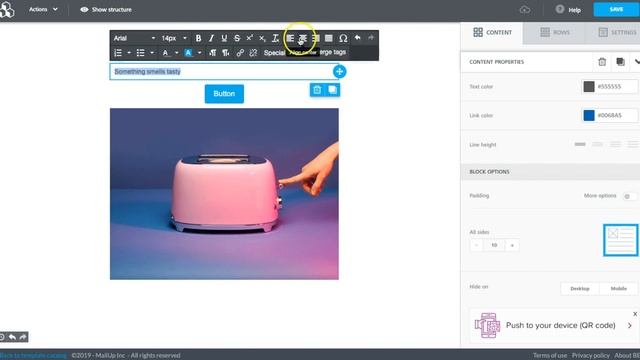The height and width of the screenshot is (360, 640).
Task: Open the cloud save status icon
Action: 525,10
